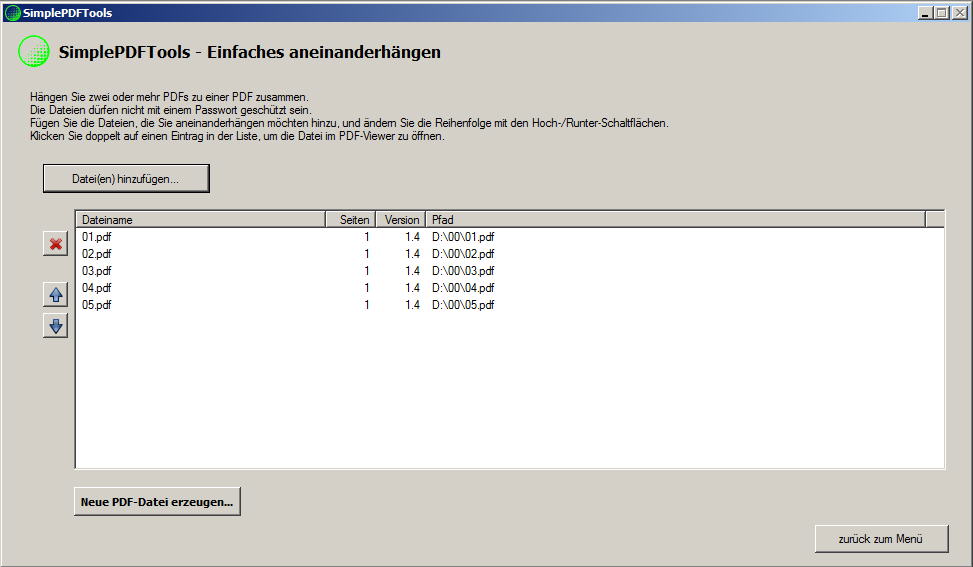Click the green SimplePDFTools logo icon

coord(34,51)
